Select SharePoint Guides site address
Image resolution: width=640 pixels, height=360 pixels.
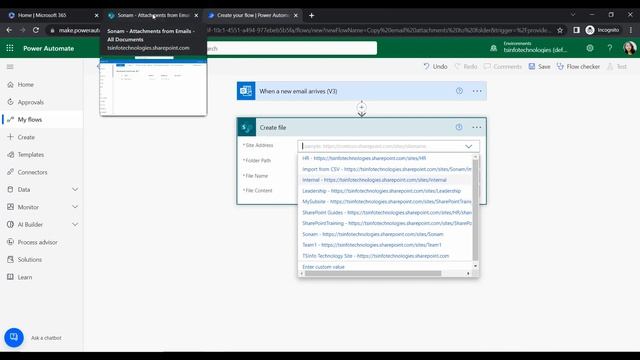387,212
